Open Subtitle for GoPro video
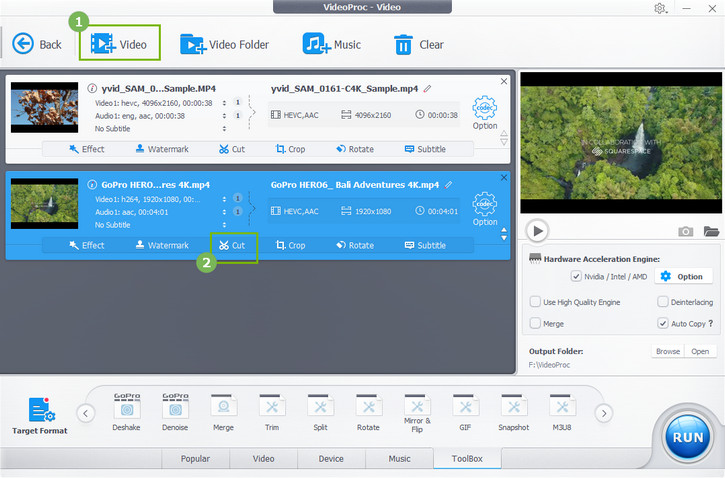 coord(425,245)
